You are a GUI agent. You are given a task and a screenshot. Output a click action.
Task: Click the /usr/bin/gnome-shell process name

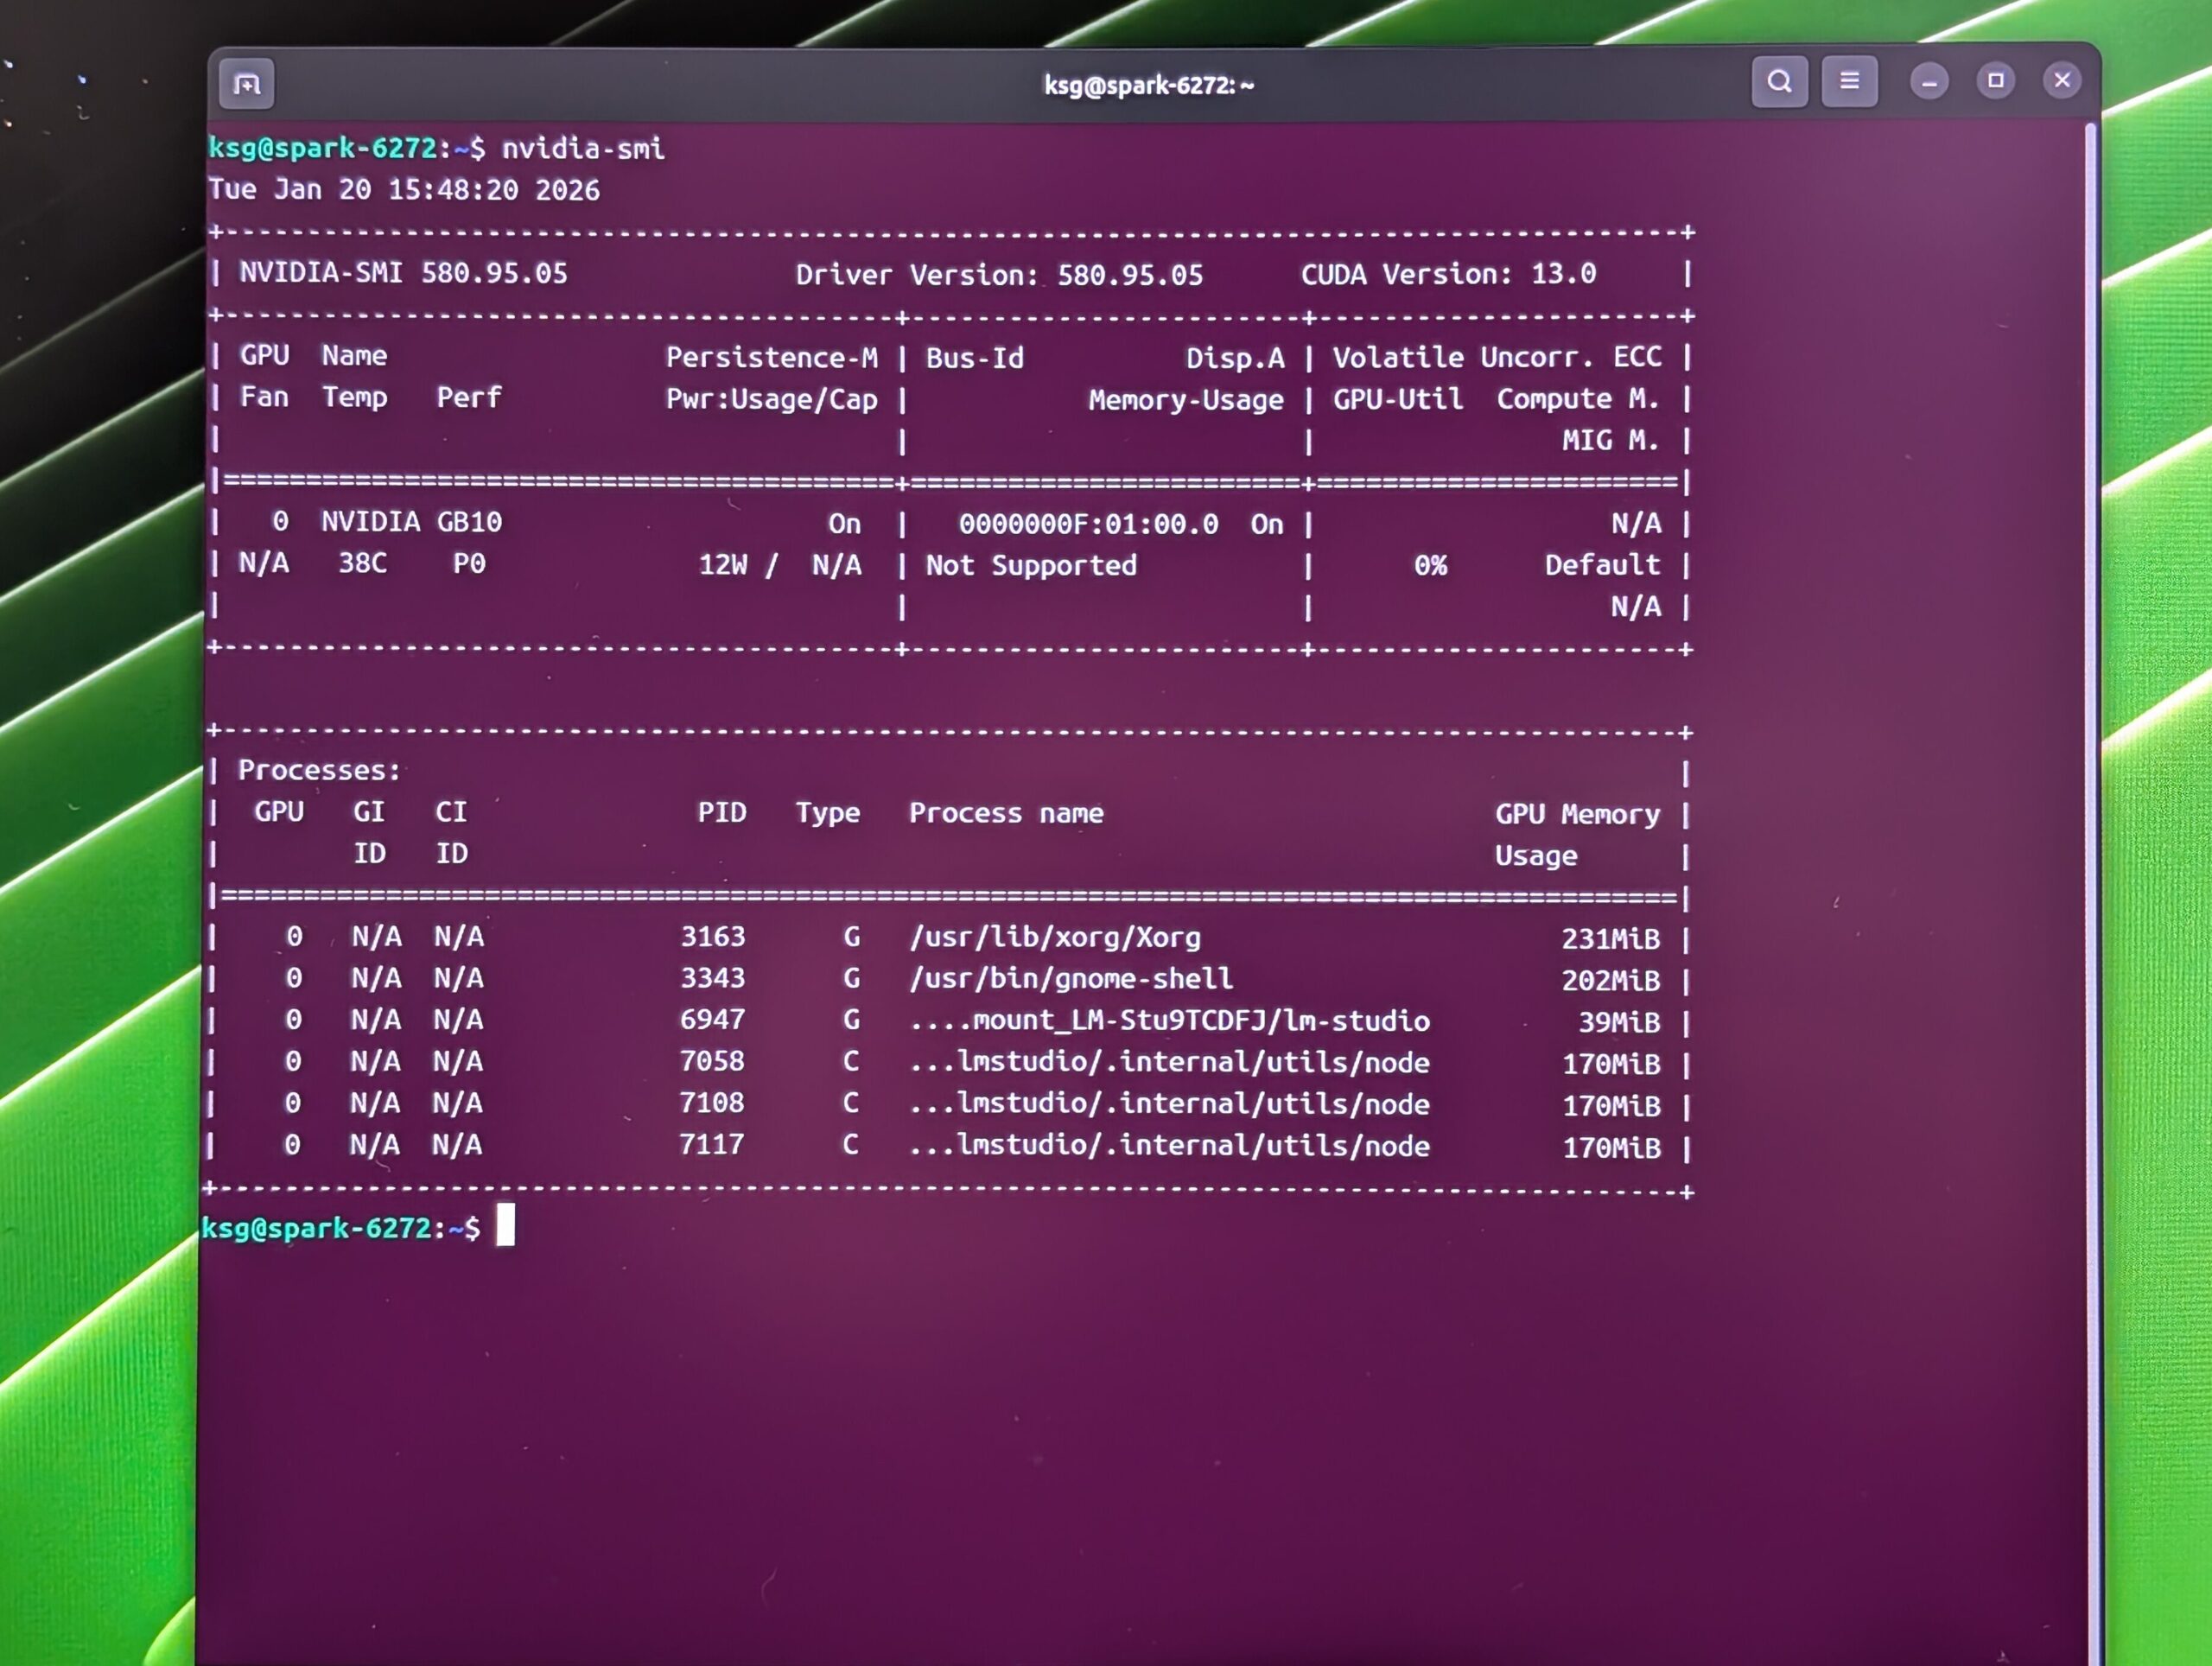point(1071,979)
